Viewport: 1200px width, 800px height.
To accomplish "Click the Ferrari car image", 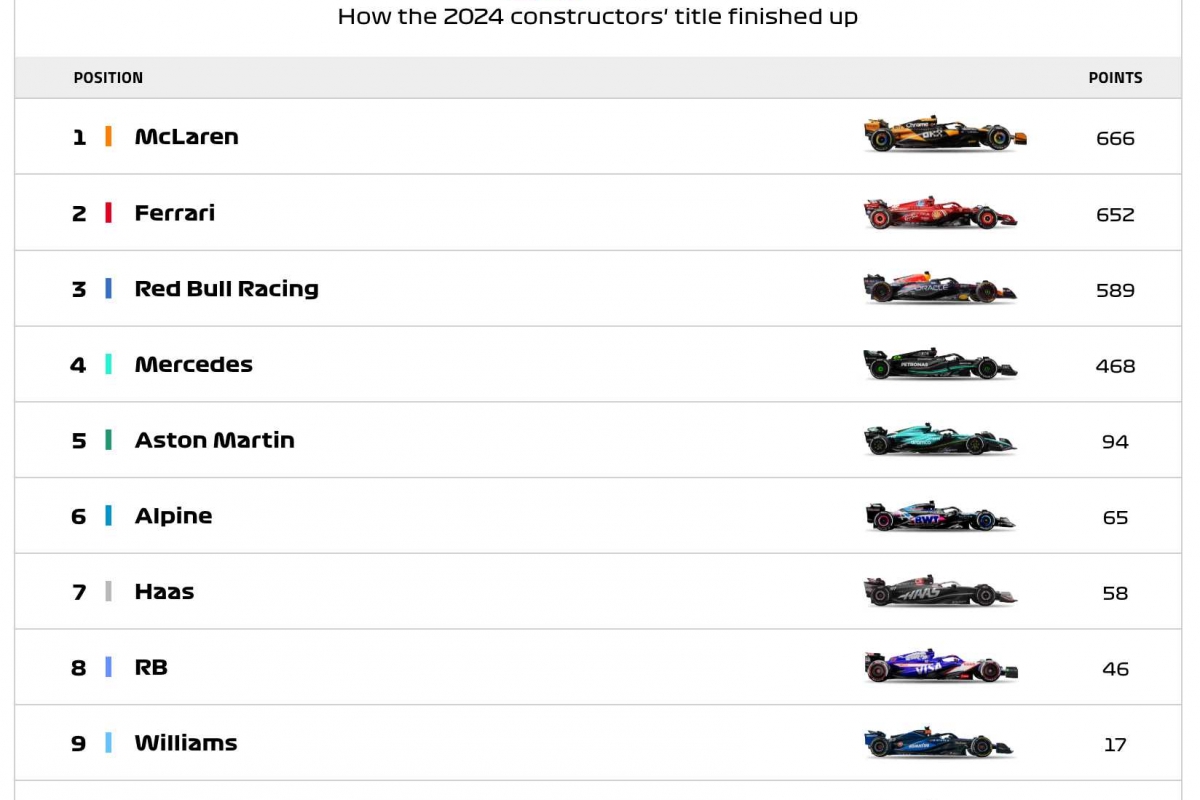I will [x=940, y=212].
